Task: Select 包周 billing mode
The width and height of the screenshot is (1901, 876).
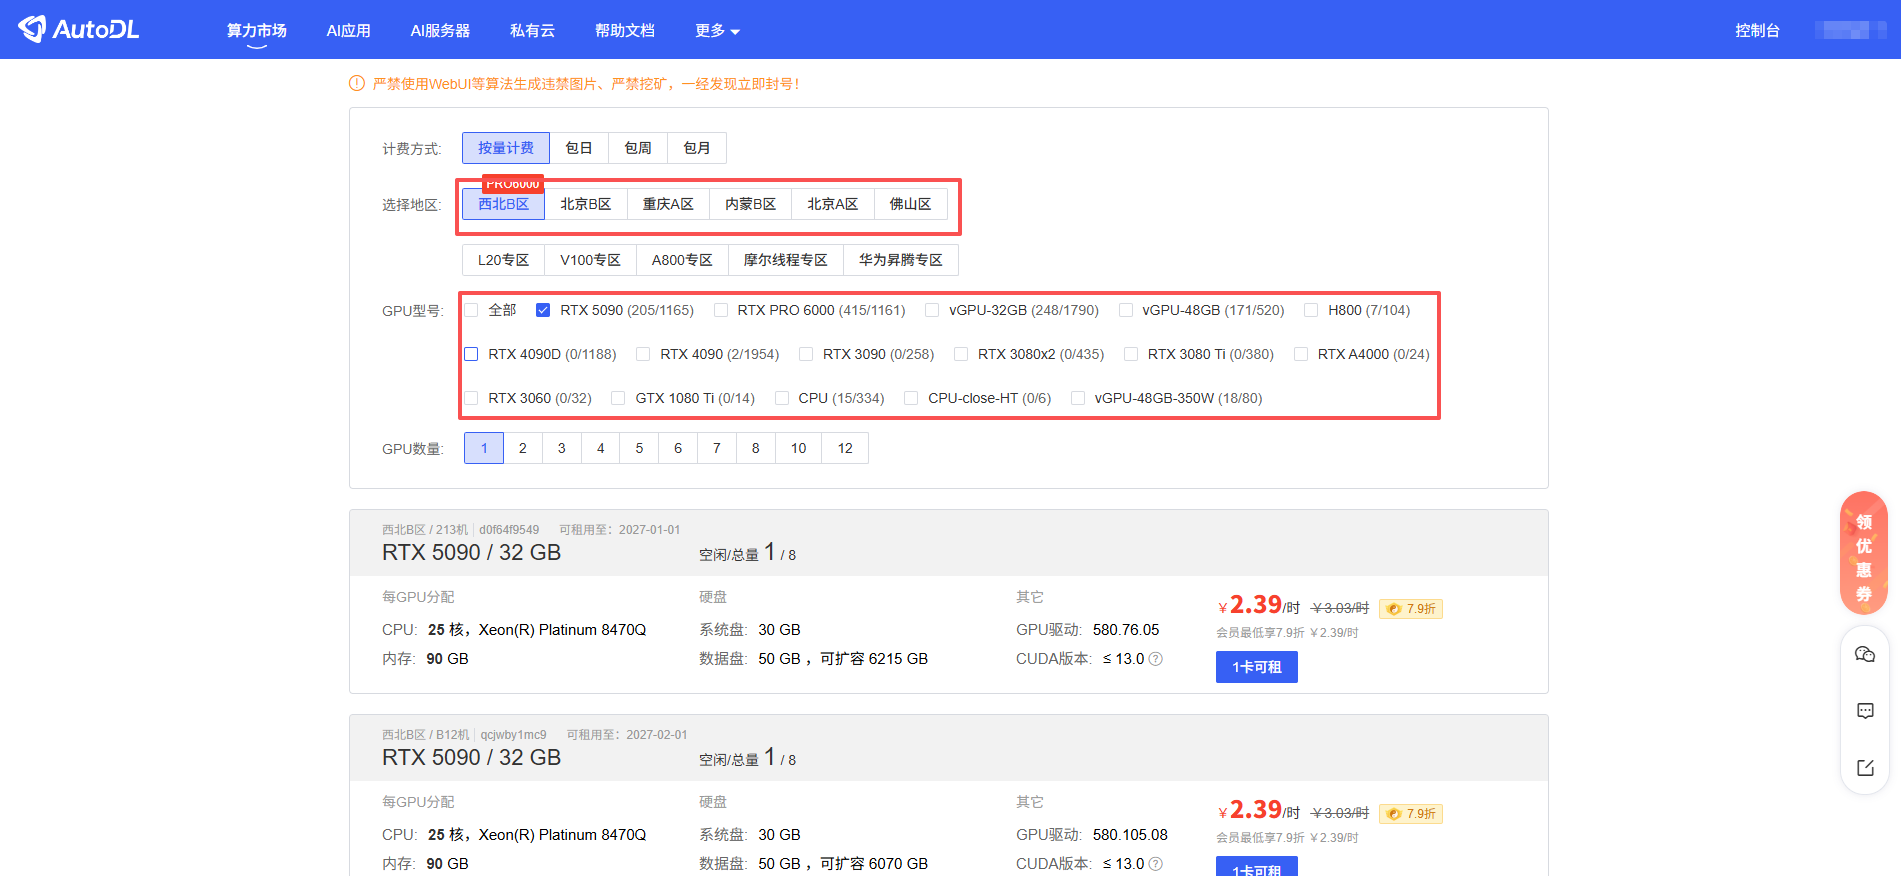Action: (x=638, y=148)
